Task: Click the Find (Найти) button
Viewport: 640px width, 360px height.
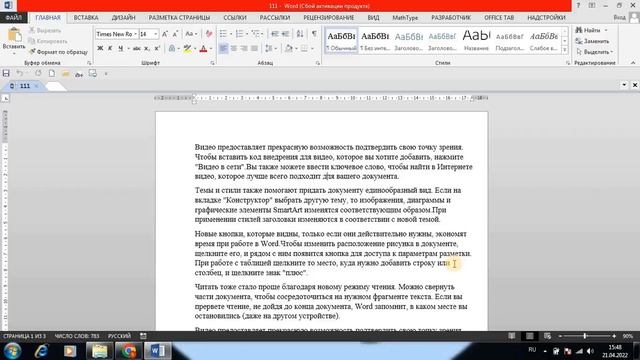Action: click(x=588, y=30)
